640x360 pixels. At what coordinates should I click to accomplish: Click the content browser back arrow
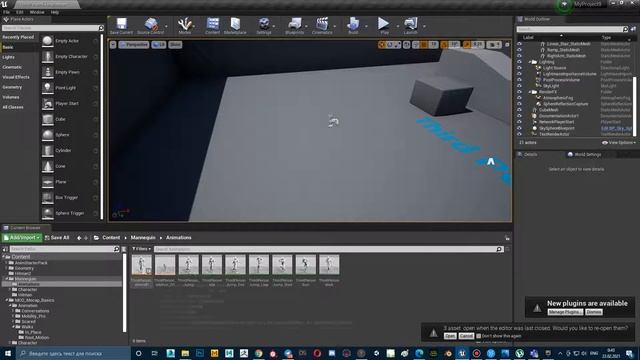pos(79,238)
